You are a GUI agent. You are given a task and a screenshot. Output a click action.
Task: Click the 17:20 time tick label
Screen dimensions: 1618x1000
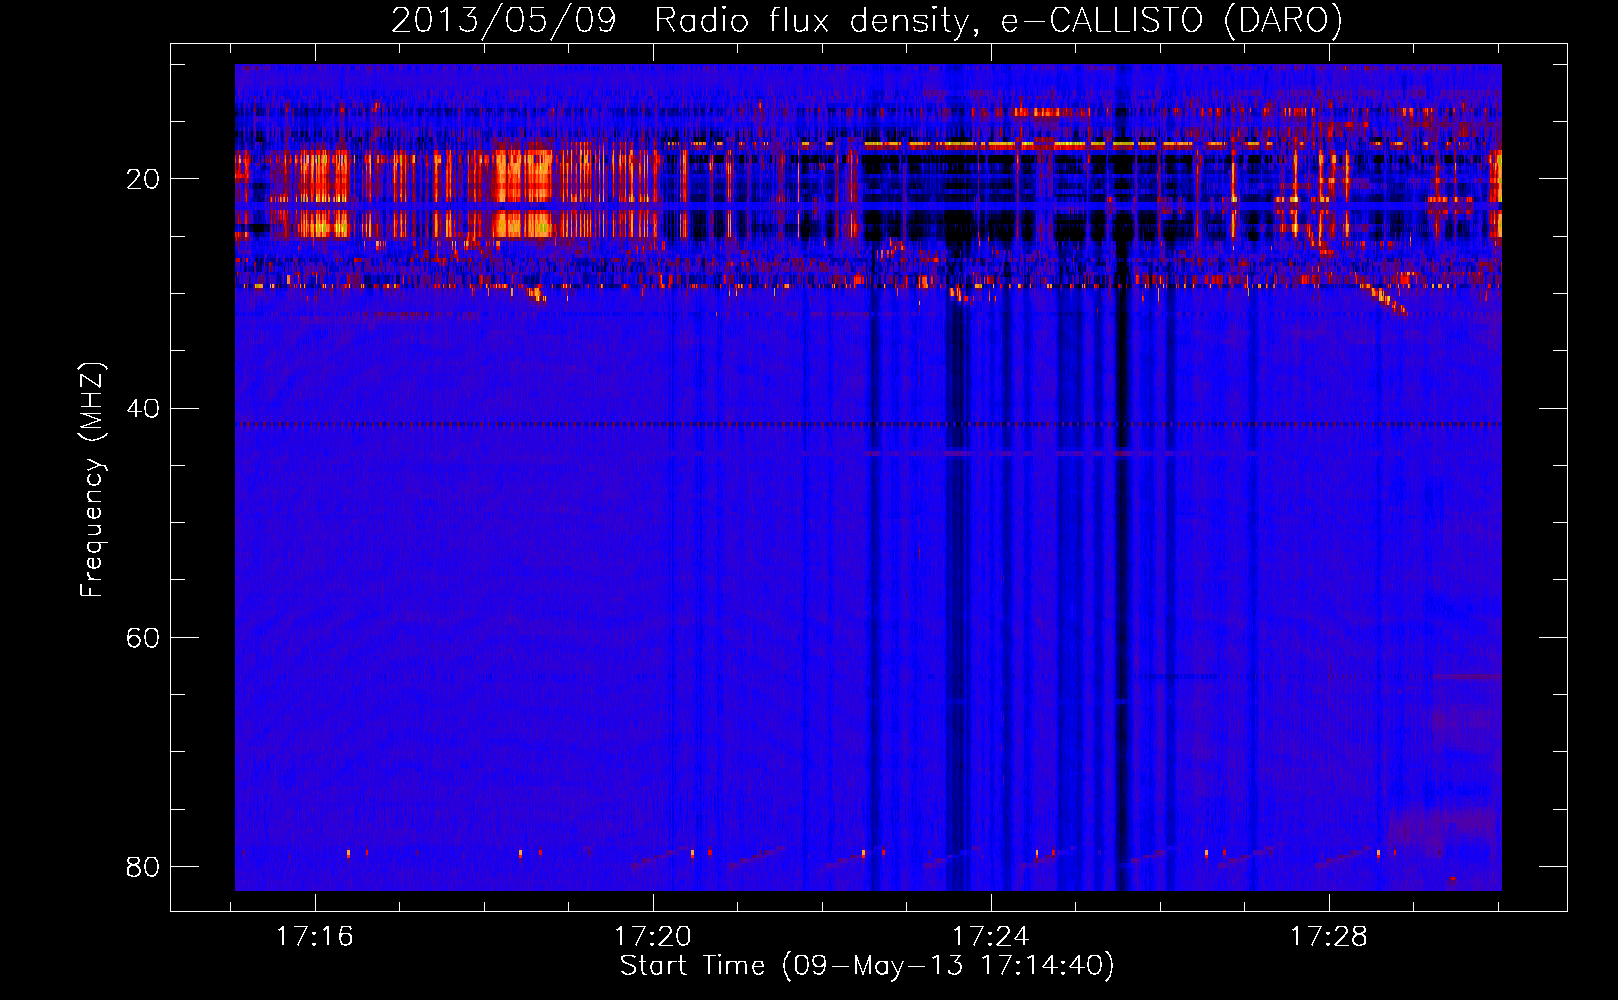tap(653, 937)
